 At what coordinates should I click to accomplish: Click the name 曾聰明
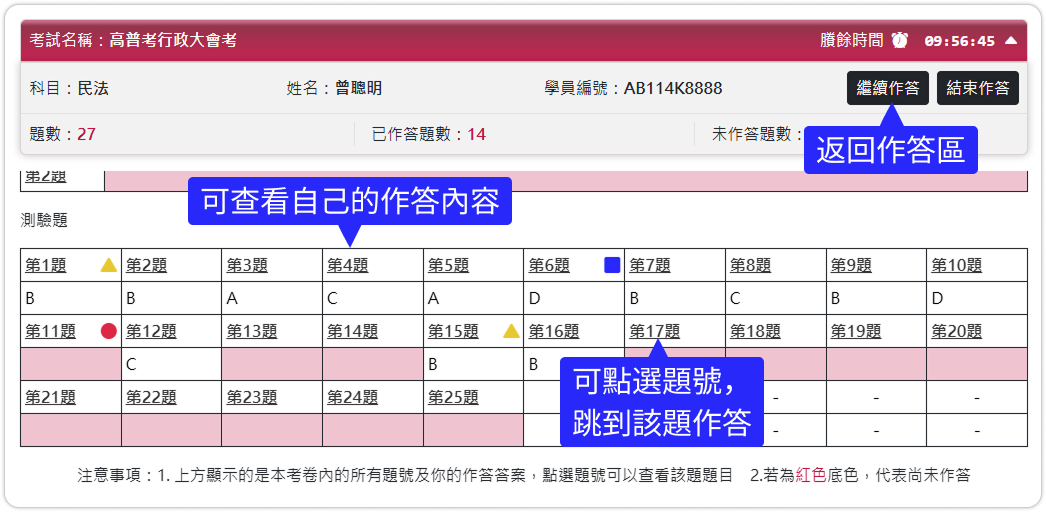359,88
